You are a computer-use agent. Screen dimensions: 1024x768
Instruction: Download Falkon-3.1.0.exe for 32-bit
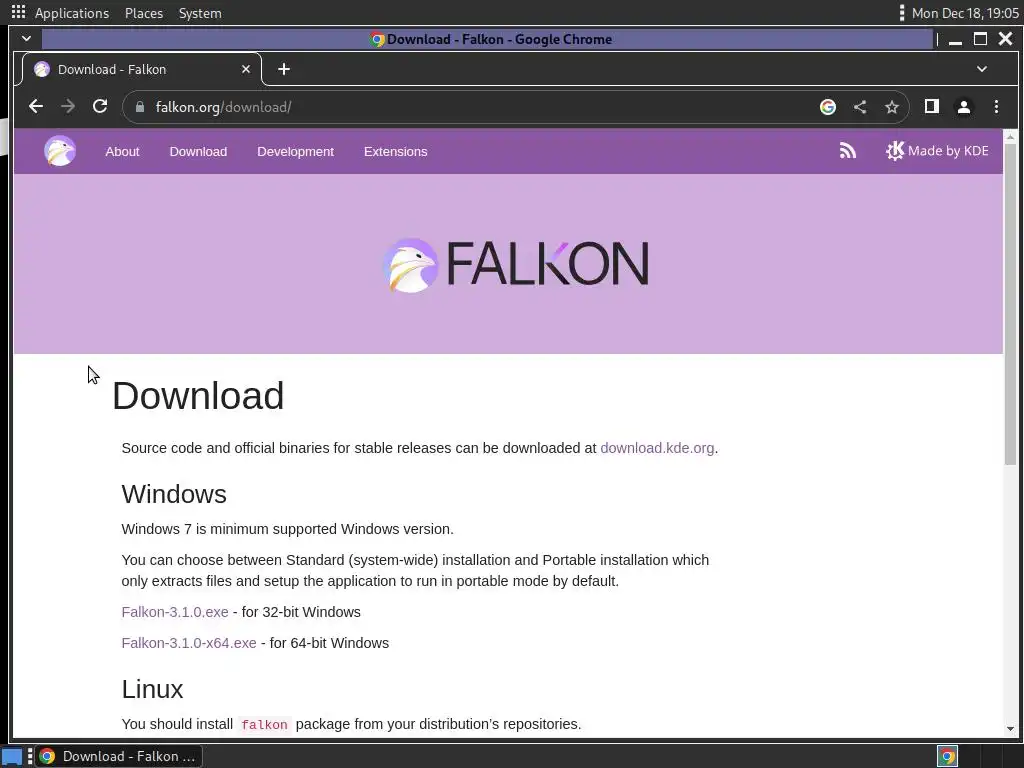(x=175, y=612)
